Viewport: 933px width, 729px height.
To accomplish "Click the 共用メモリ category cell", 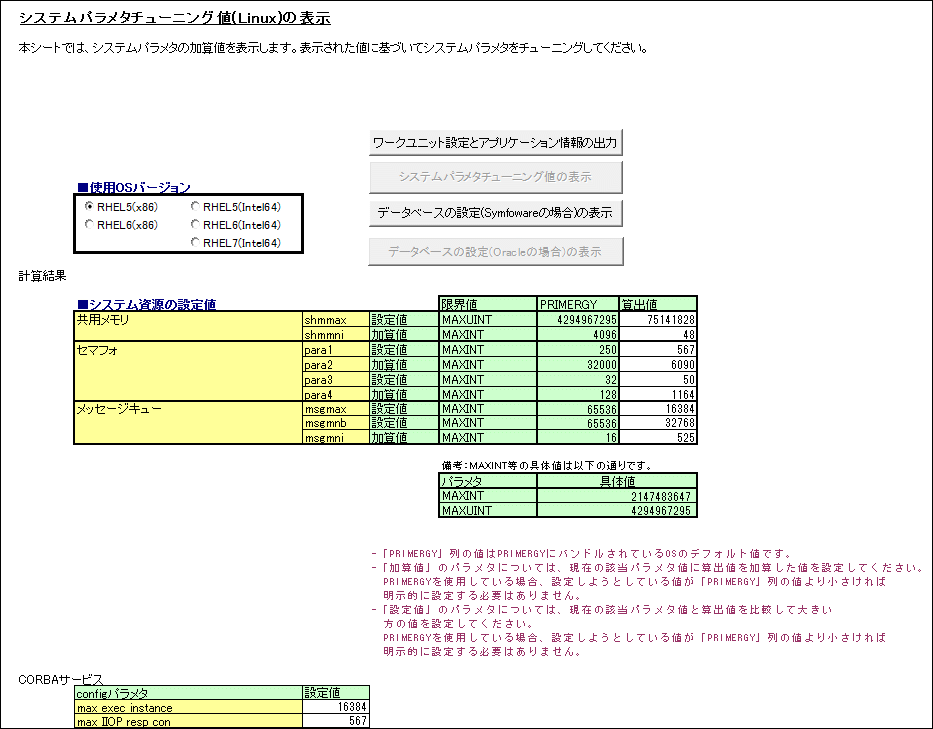I will (x=187, y=320).
